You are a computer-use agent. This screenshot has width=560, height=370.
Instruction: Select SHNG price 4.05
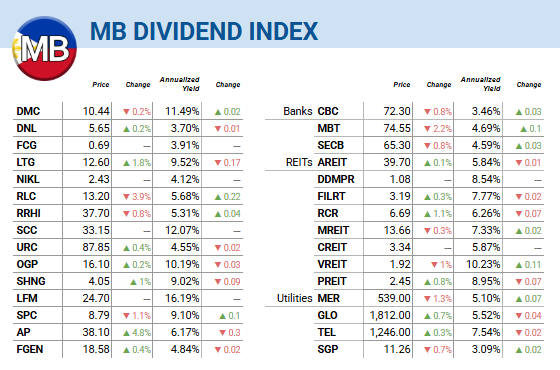click(99, 281)
